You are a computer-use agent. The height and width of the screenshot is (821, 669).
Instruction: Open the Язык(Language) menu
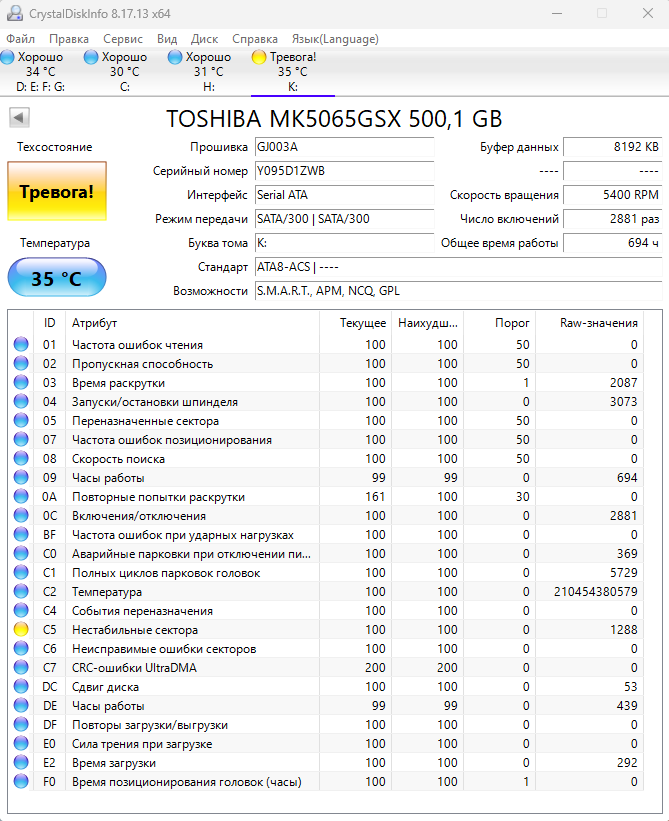click(335, 39)
